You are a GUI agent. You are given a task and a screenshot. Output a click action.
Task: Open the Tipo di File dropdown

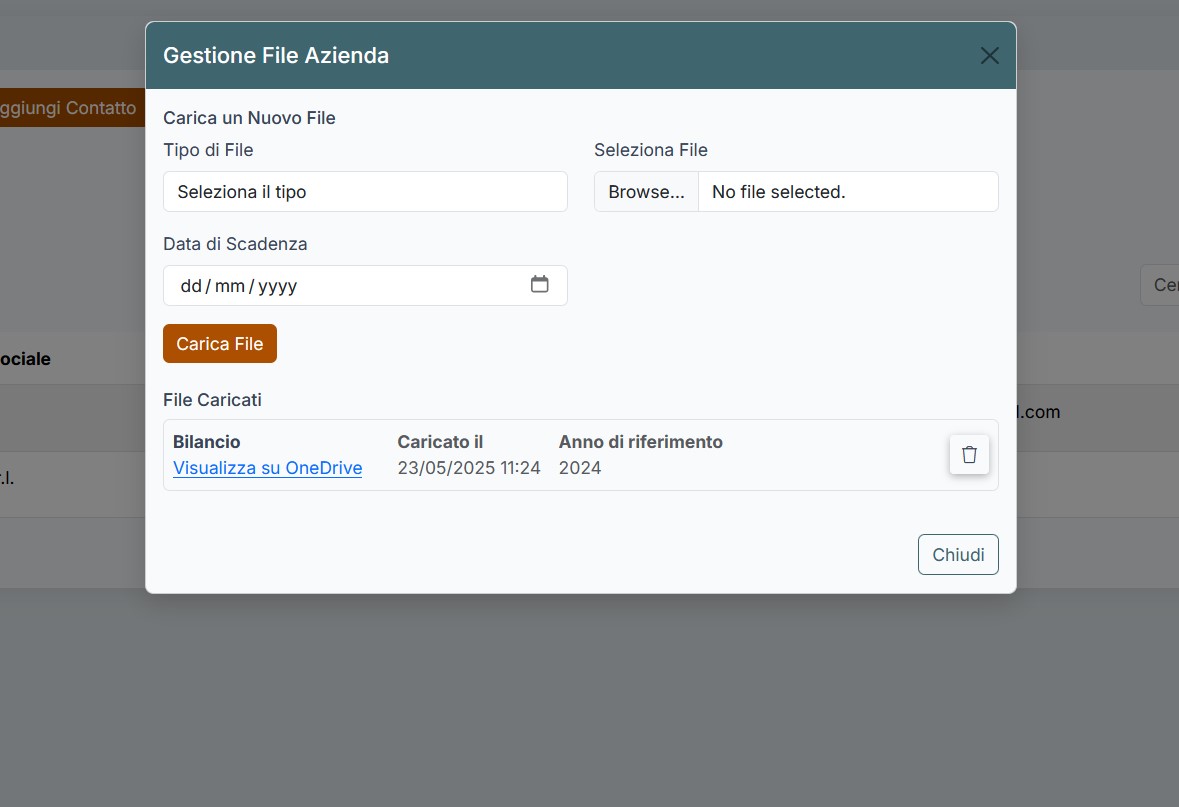point(365,192)
